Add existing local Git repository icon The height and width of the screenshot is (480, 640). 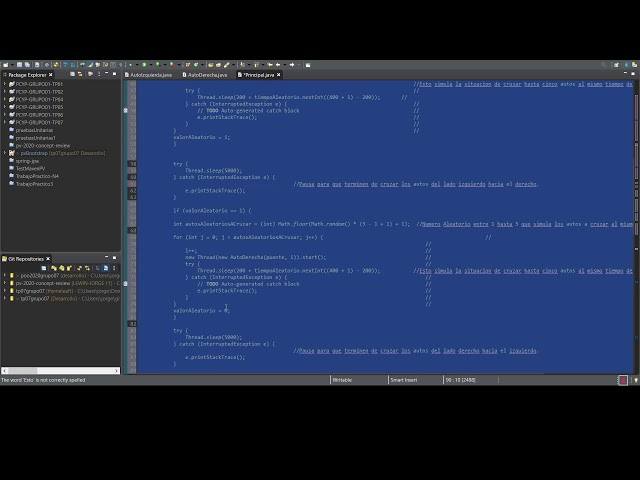(54, 268)
